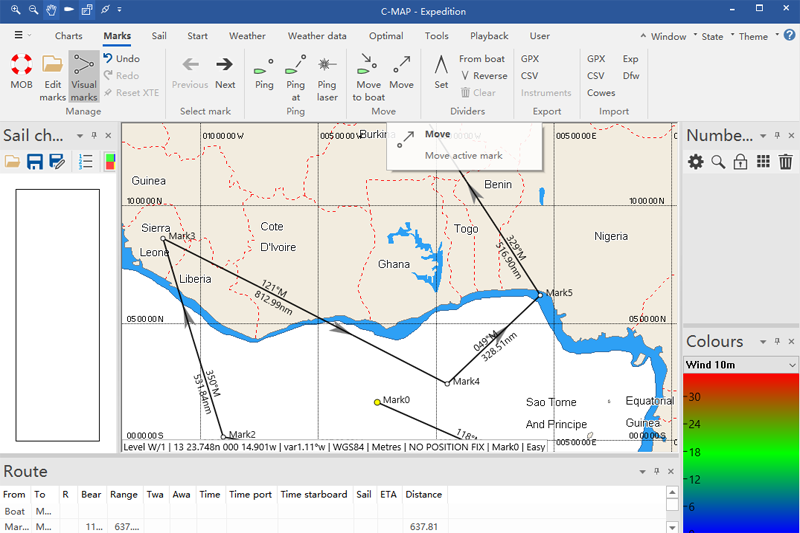
Task: Click the MOB lifebuoy icon
Action: (21, 66)
